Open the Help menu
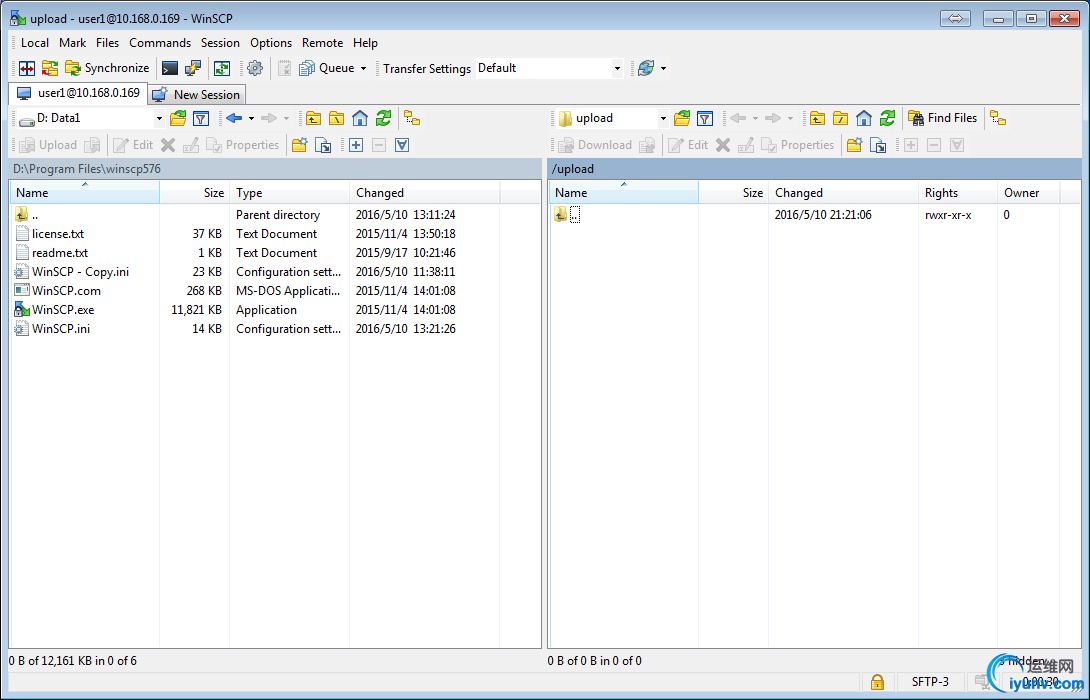Screen dimensions: 1090x700 click(365, 43)
